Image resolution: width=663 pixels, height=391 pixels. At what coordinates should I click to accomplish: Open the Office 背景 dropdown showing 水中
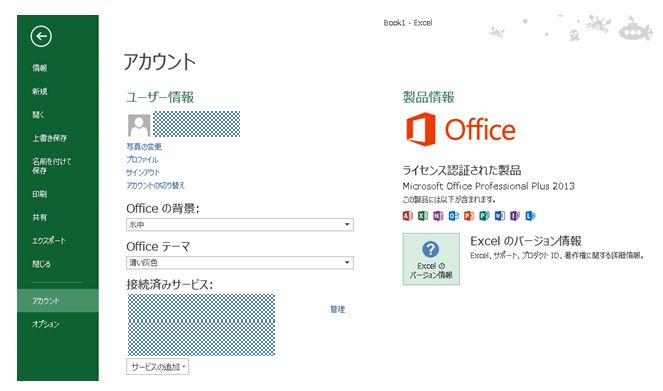coord(240,224)
